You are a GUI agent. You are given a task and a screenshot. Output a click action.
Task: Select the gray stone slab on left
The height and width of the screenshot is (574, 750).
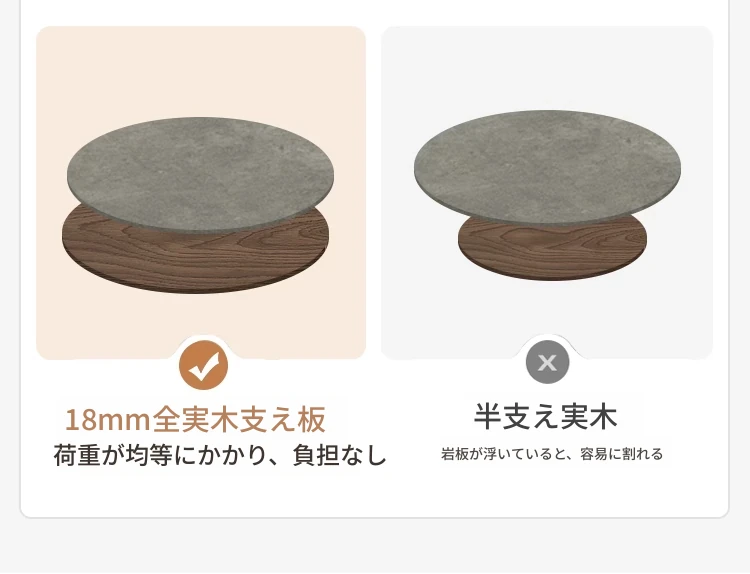click(201, 175)
